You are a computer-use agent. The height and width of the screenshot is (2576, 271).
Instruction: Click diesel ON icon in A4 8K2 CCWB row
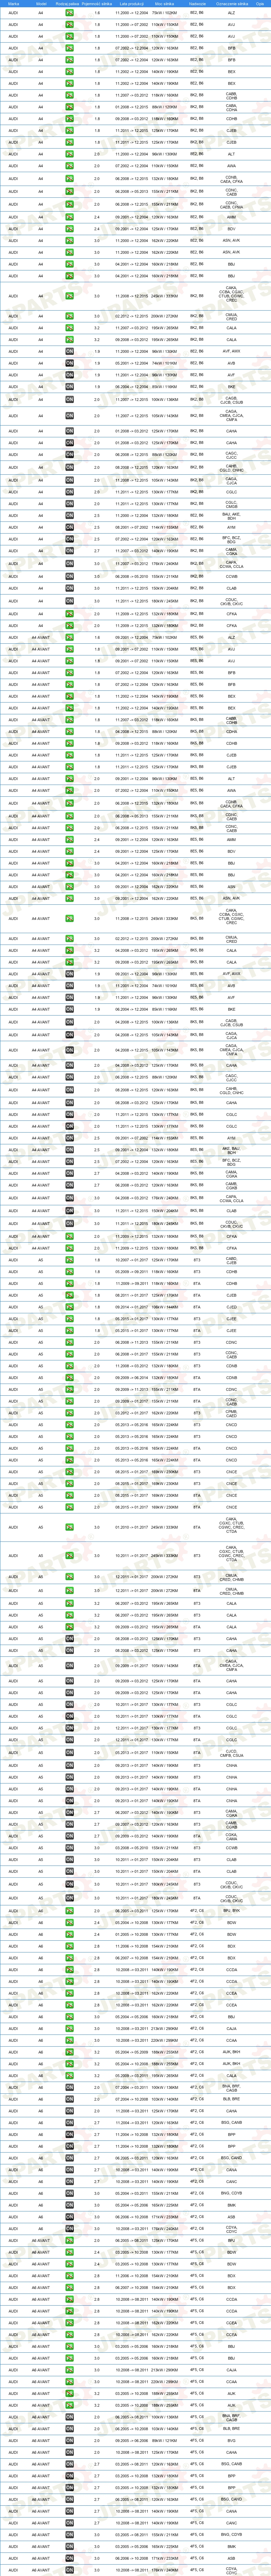[69, 576]
